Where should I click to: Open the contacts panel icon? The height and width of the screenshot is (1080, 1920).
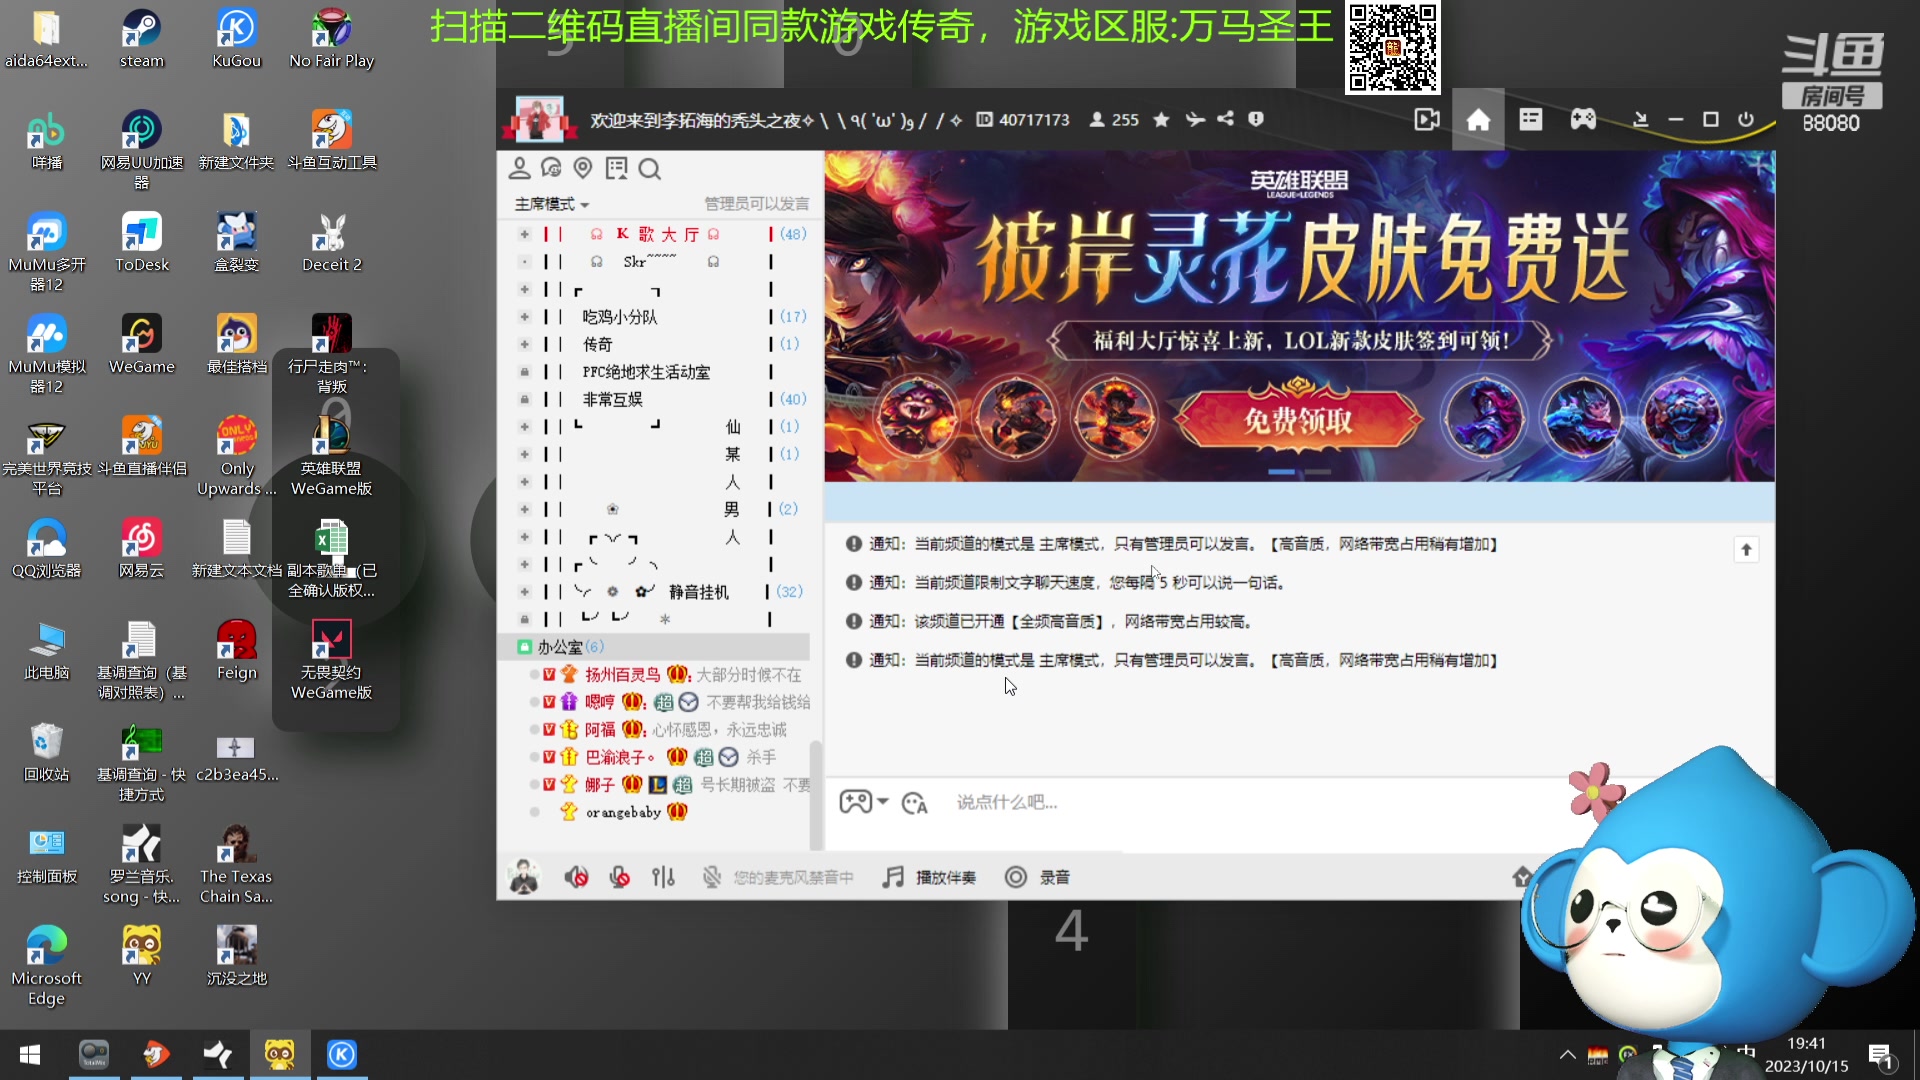point(520,168)
